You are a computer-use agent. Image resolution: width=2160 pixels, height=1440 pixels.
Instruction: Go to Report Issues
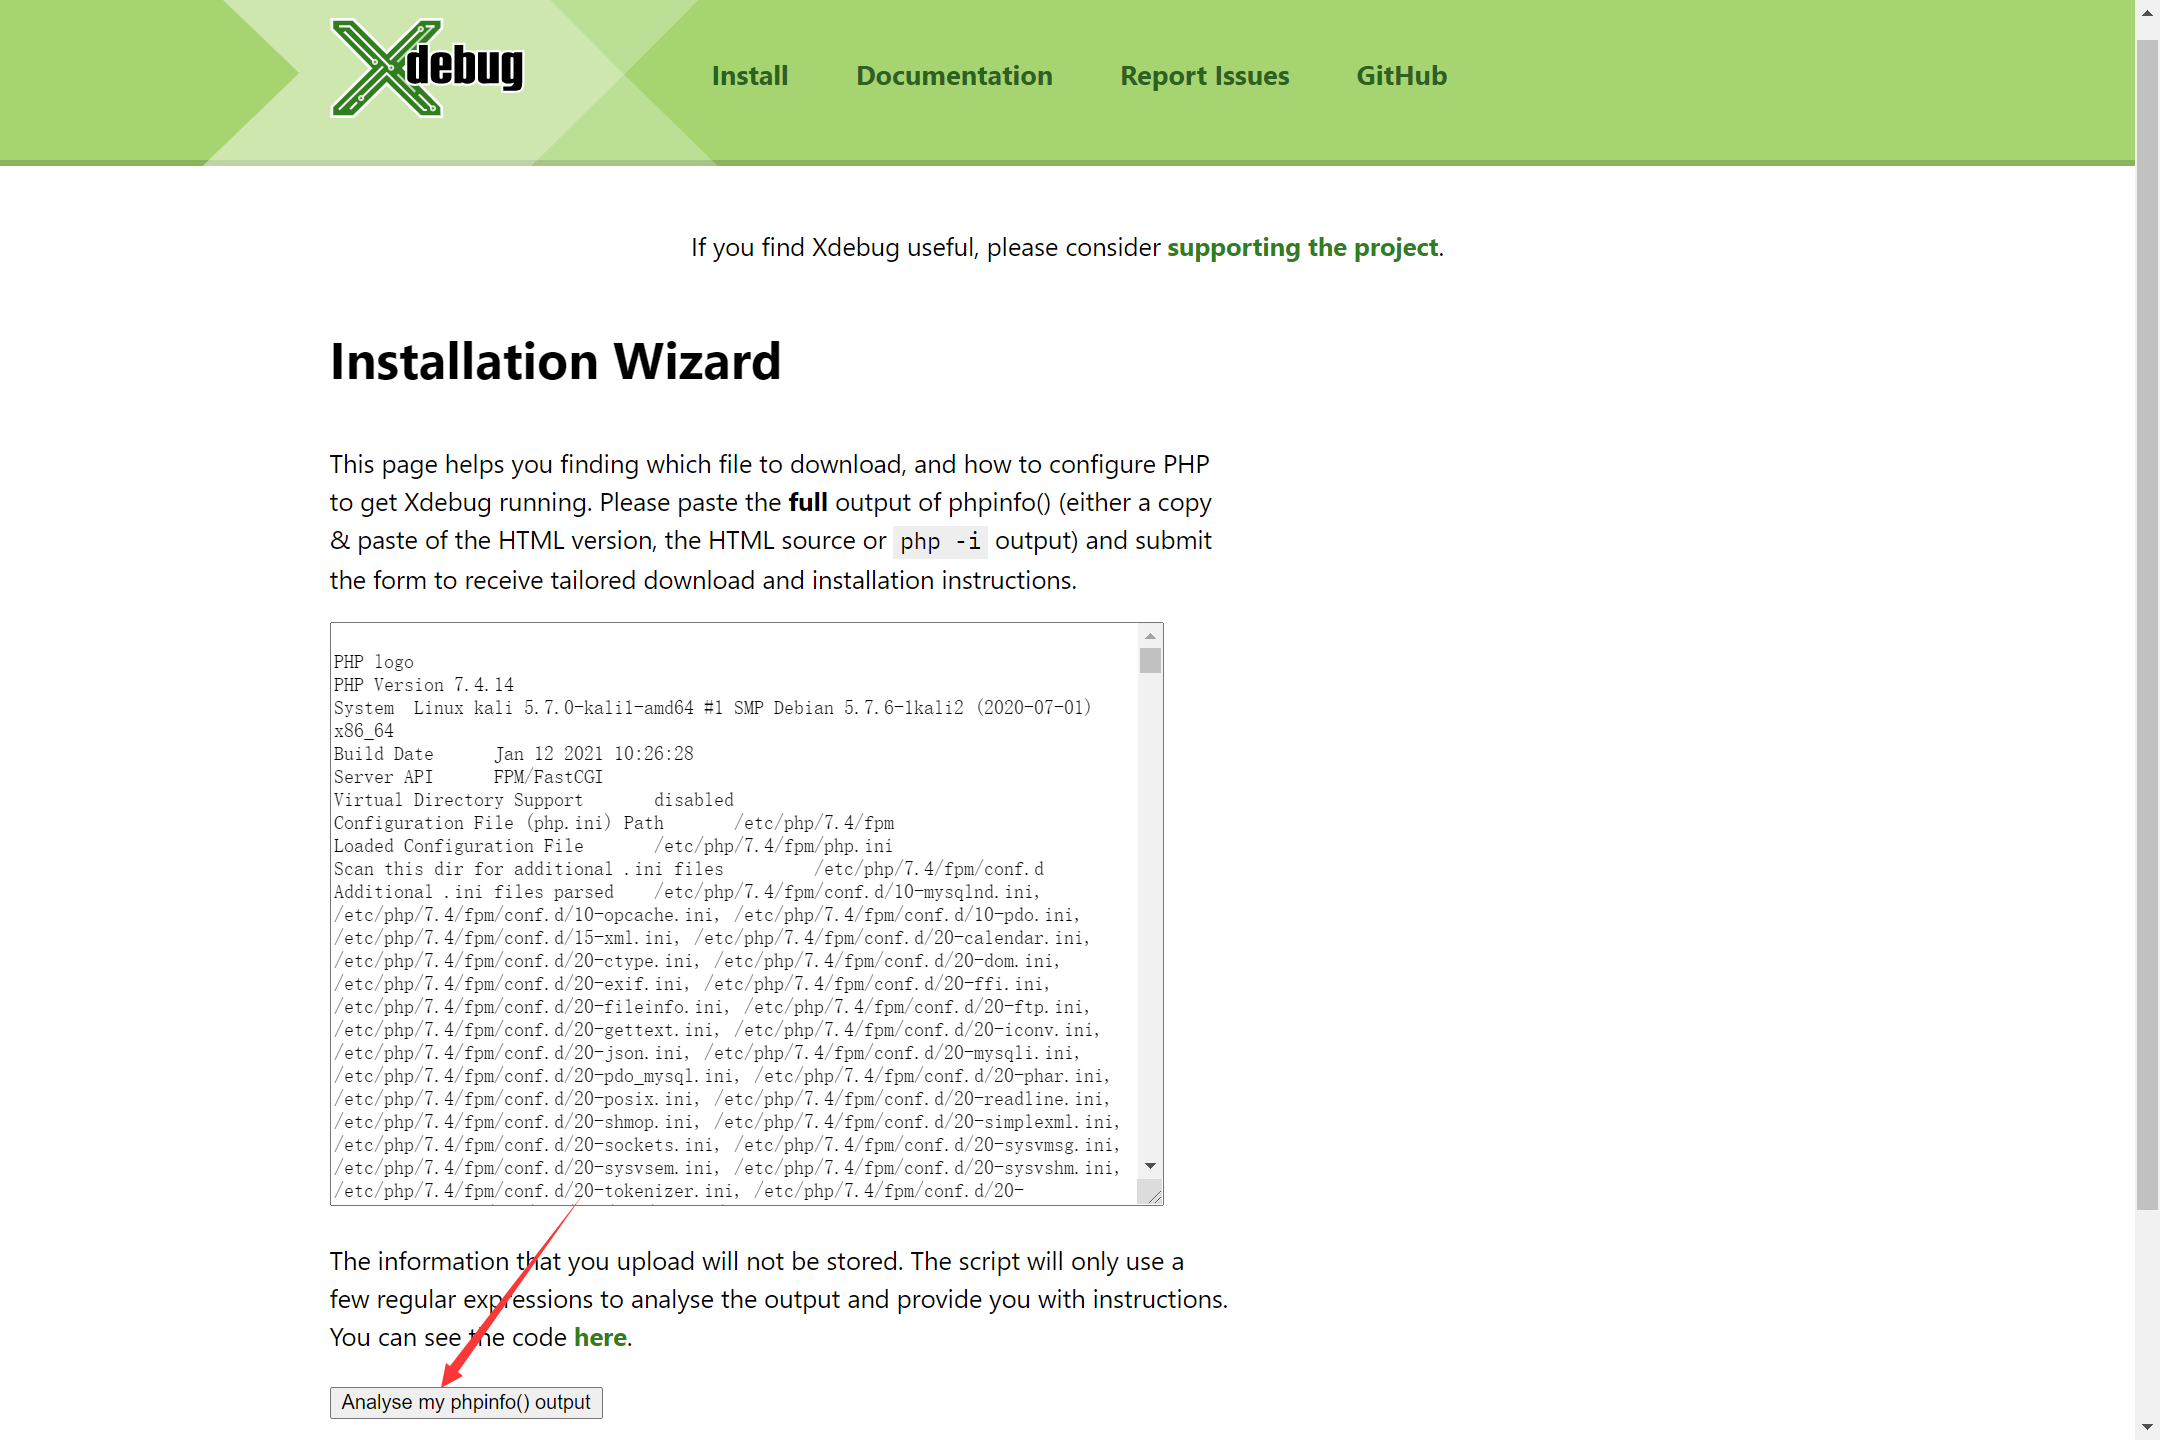pos(1204,76)
